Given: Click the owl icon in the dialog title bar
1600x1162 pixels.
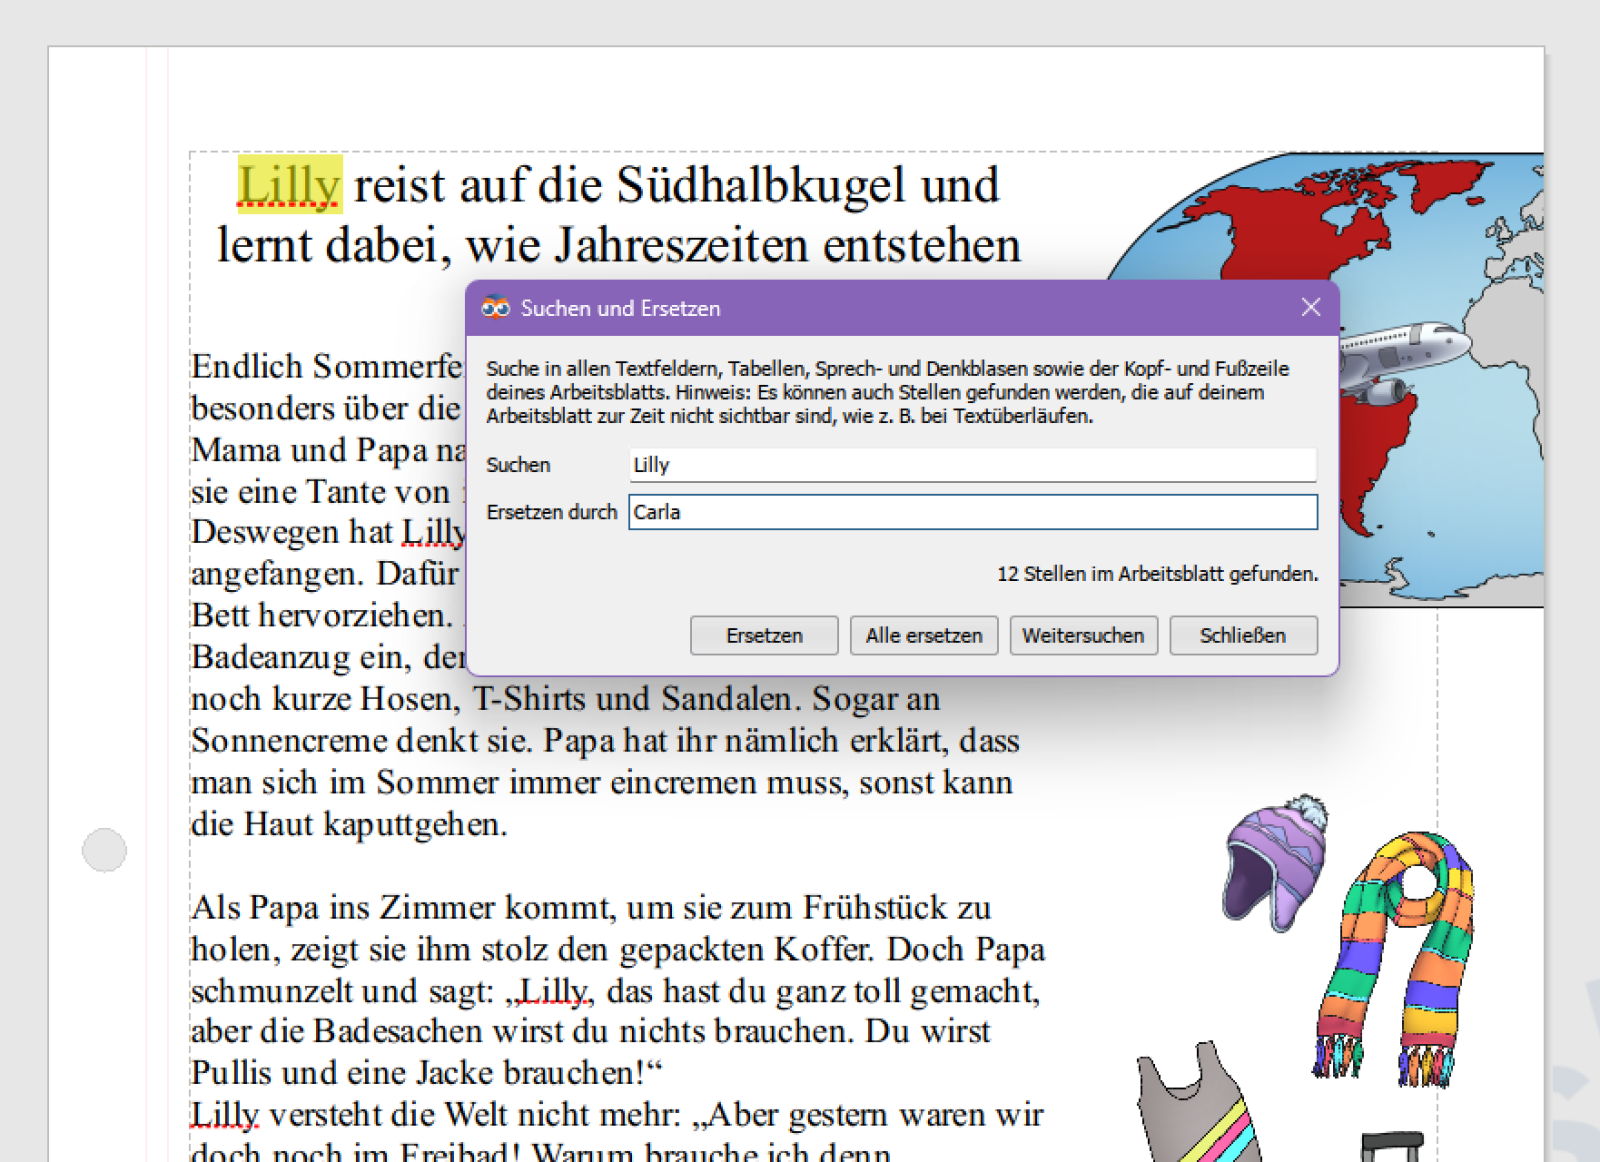Looking at the screenshot, I should tap(495, 308).
